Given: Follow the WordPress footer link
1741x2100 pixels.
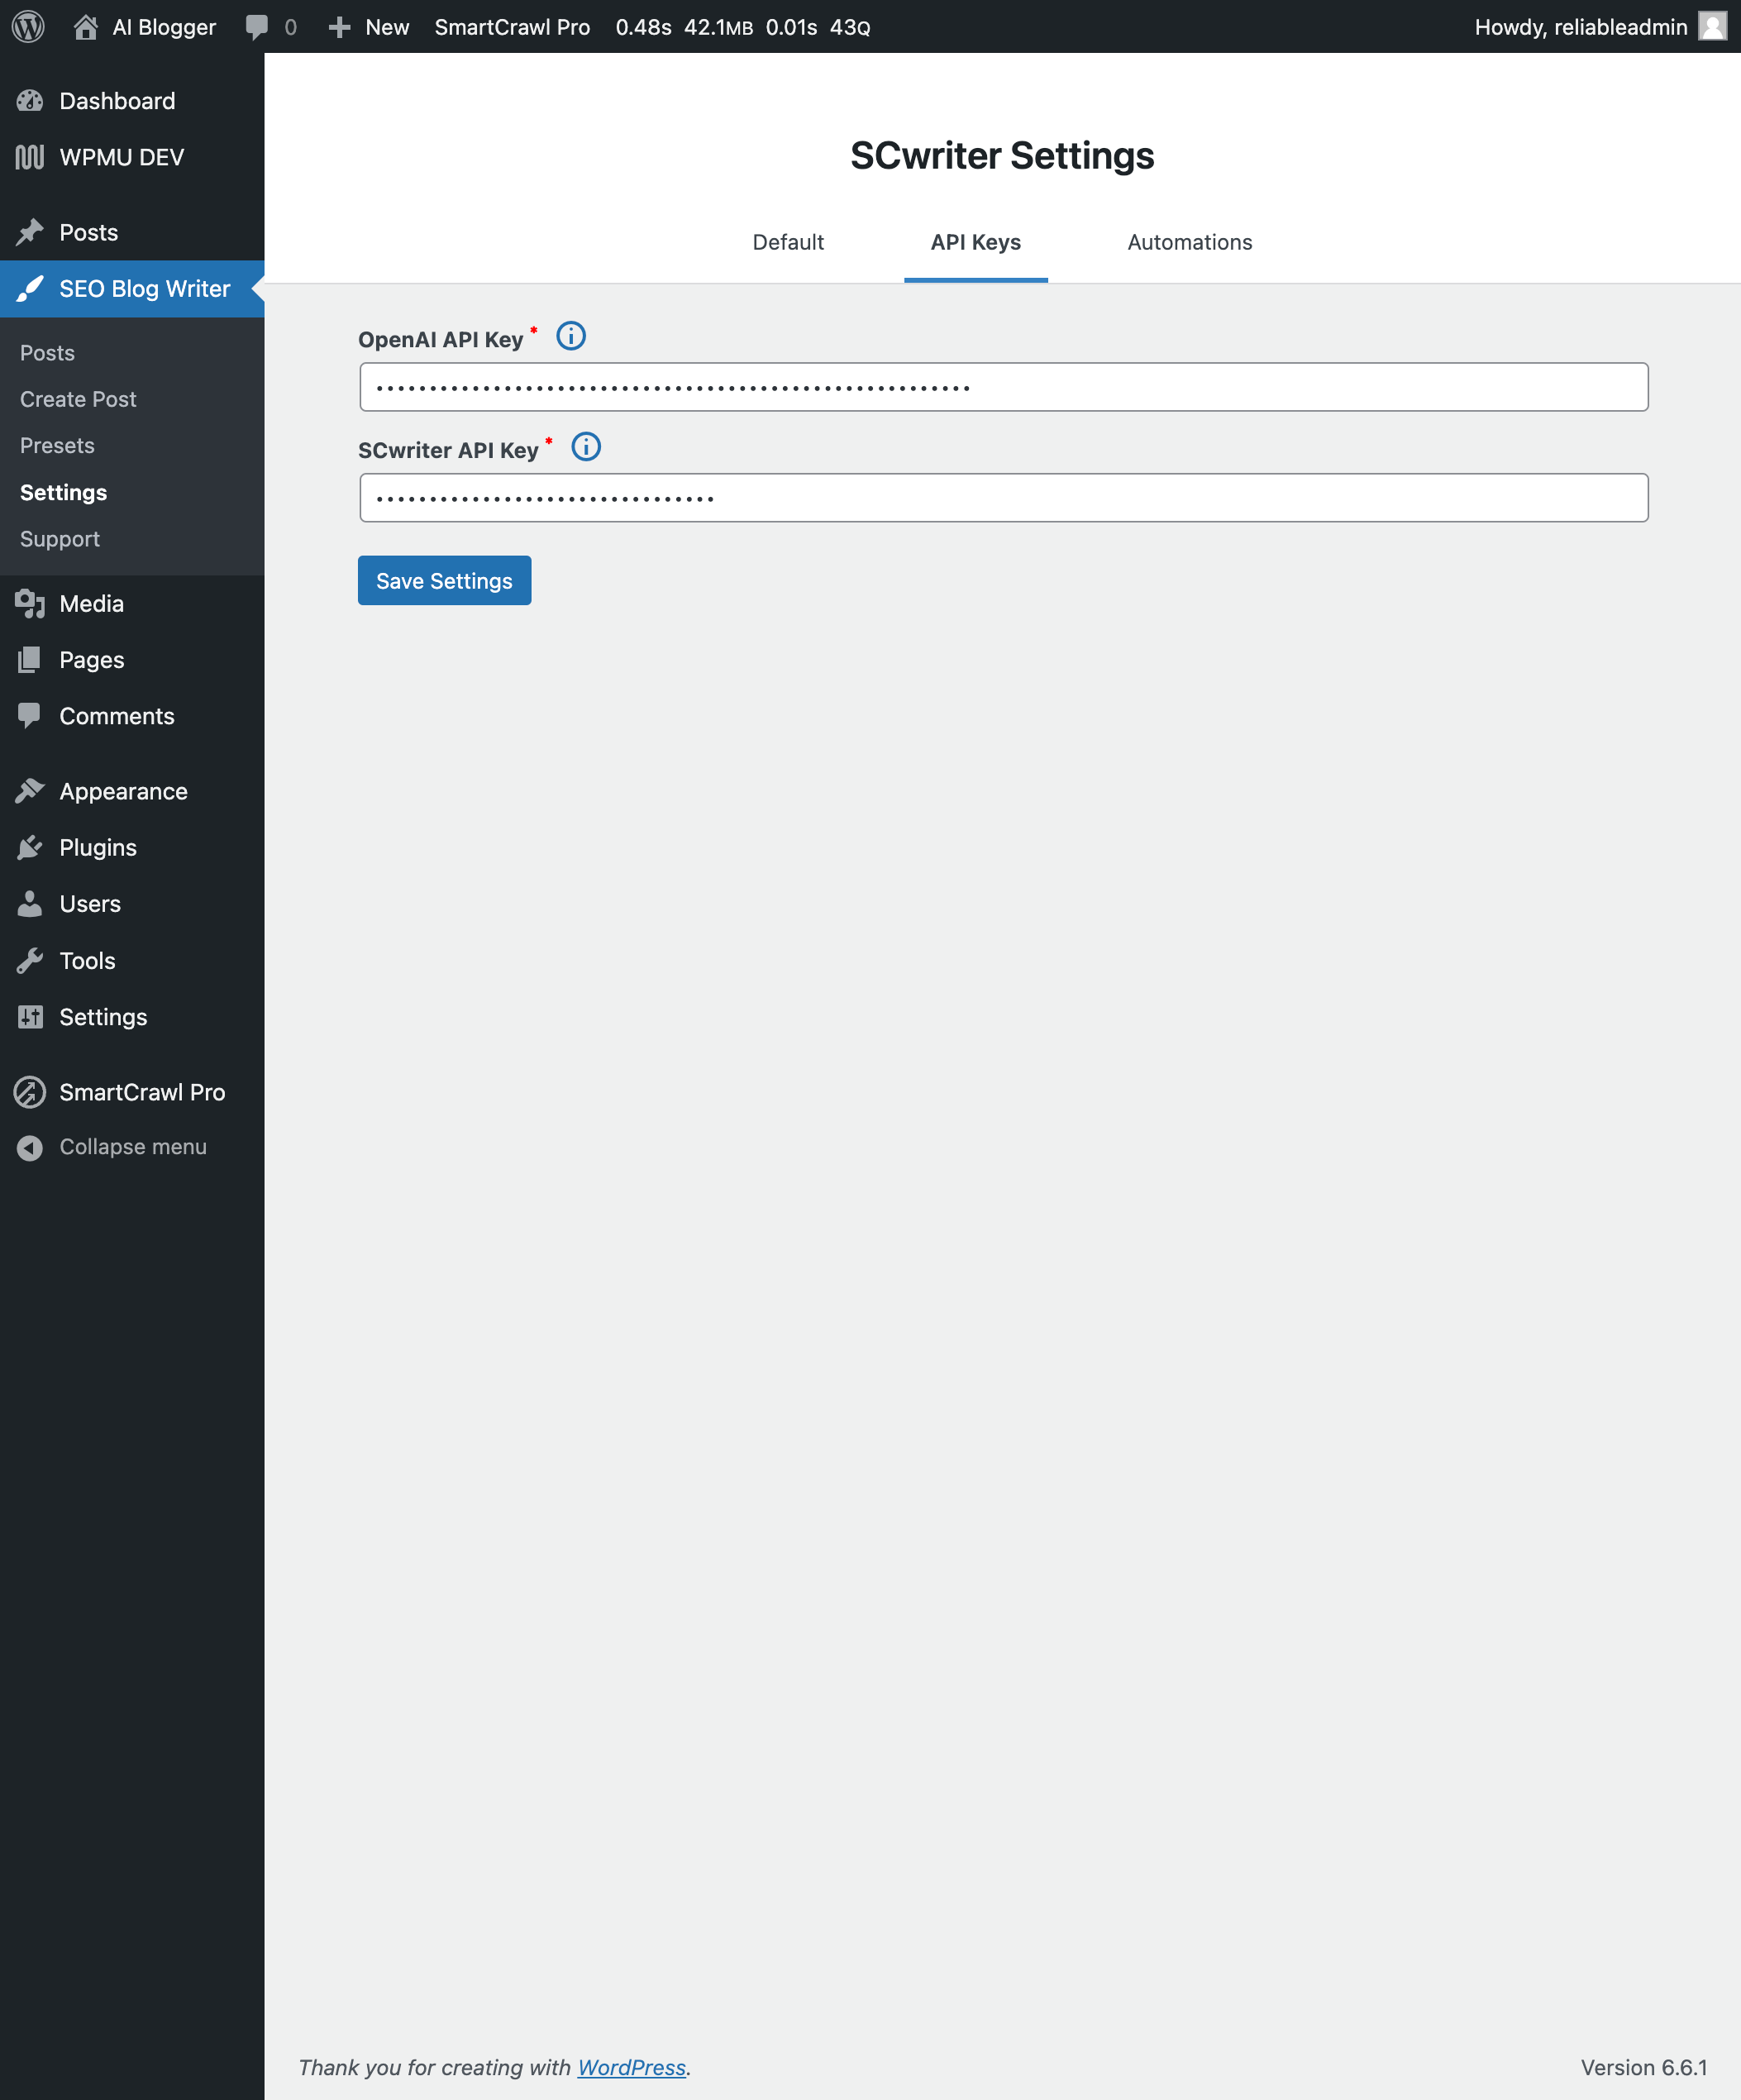Looking at the screenshot, I should click(x=632, y=2067).
